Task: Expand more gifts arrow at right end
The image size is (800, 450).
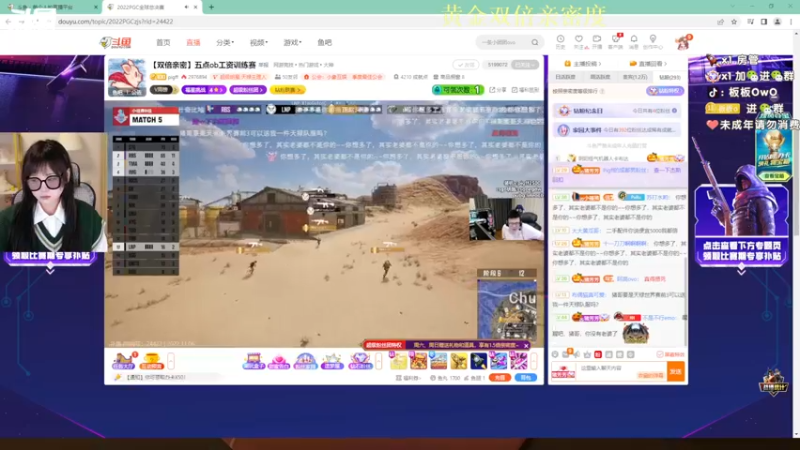Action: tap(534, 361)
